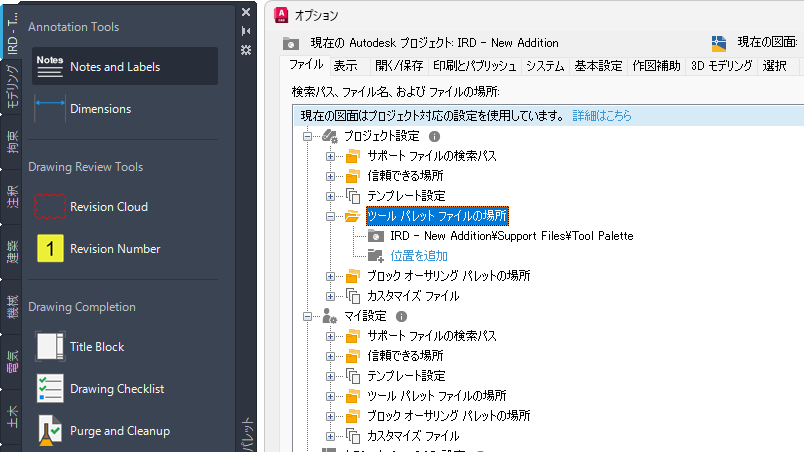Viewport: 804px width, 452px height.
Task: Click the マイ設定 user-gear icon
Action: (x=330, y=316)
